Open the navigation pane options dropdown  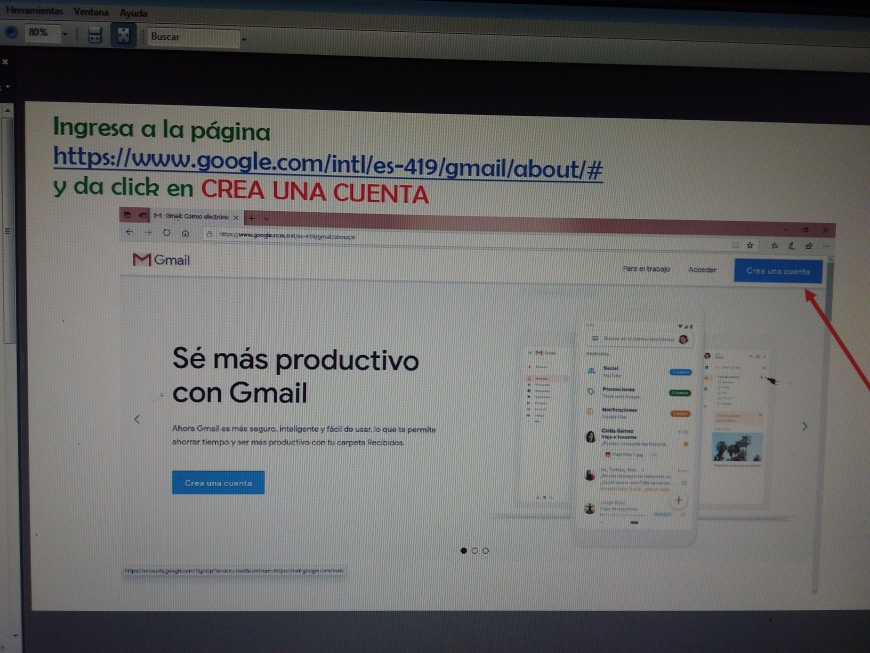[x=7, y=87]
